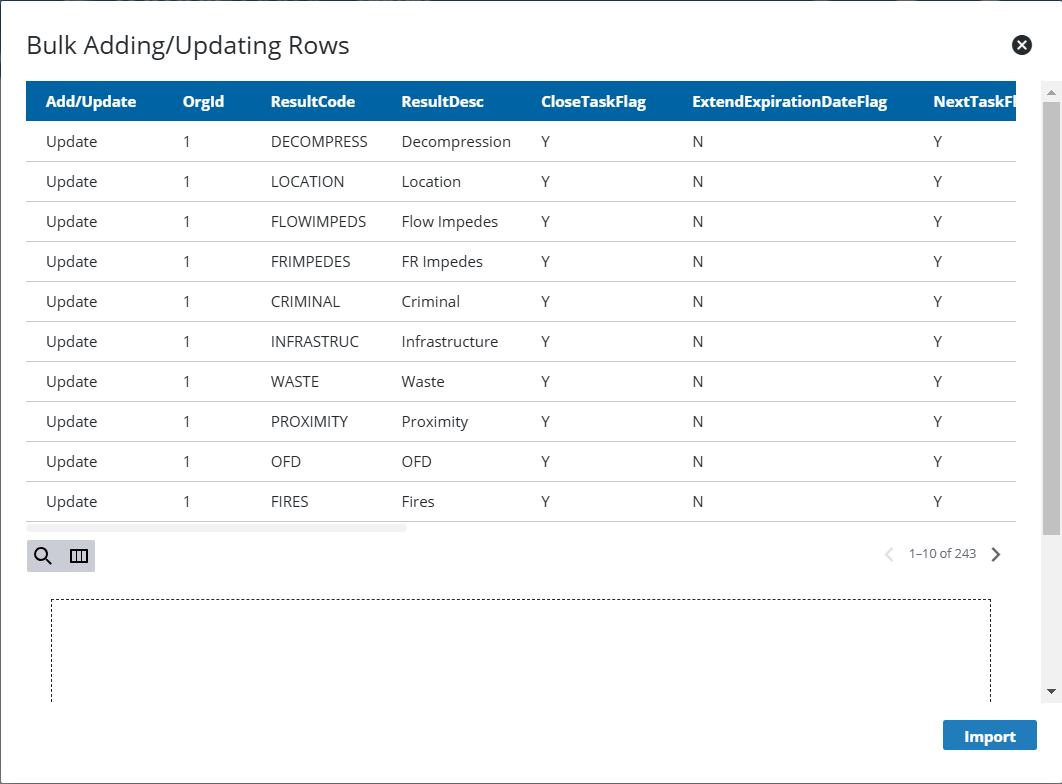Sort by the Add/Update column header
Viewport: 1062px width, 784px height.
[91, 101]
